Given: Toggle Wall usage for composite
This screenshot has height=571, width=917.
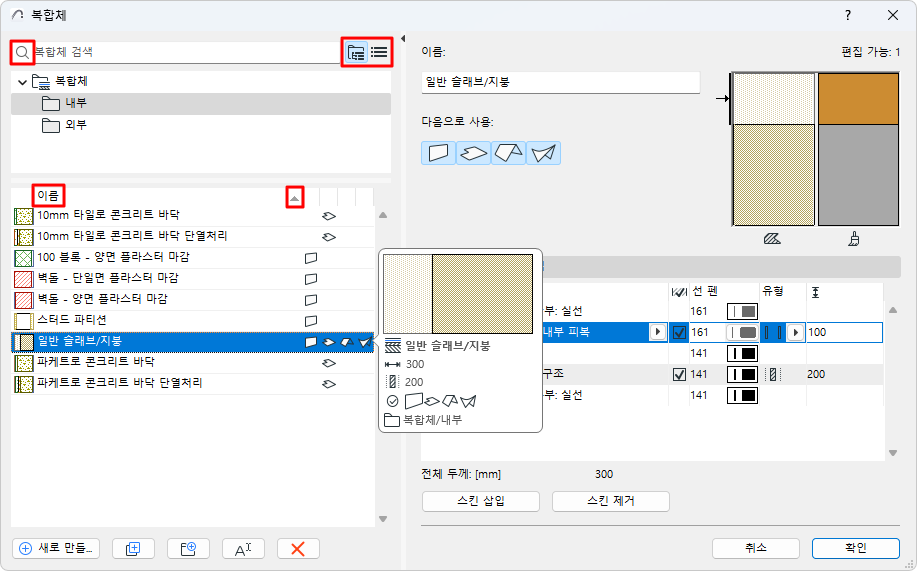Looking at the screenshot, I should pos(438,153).
